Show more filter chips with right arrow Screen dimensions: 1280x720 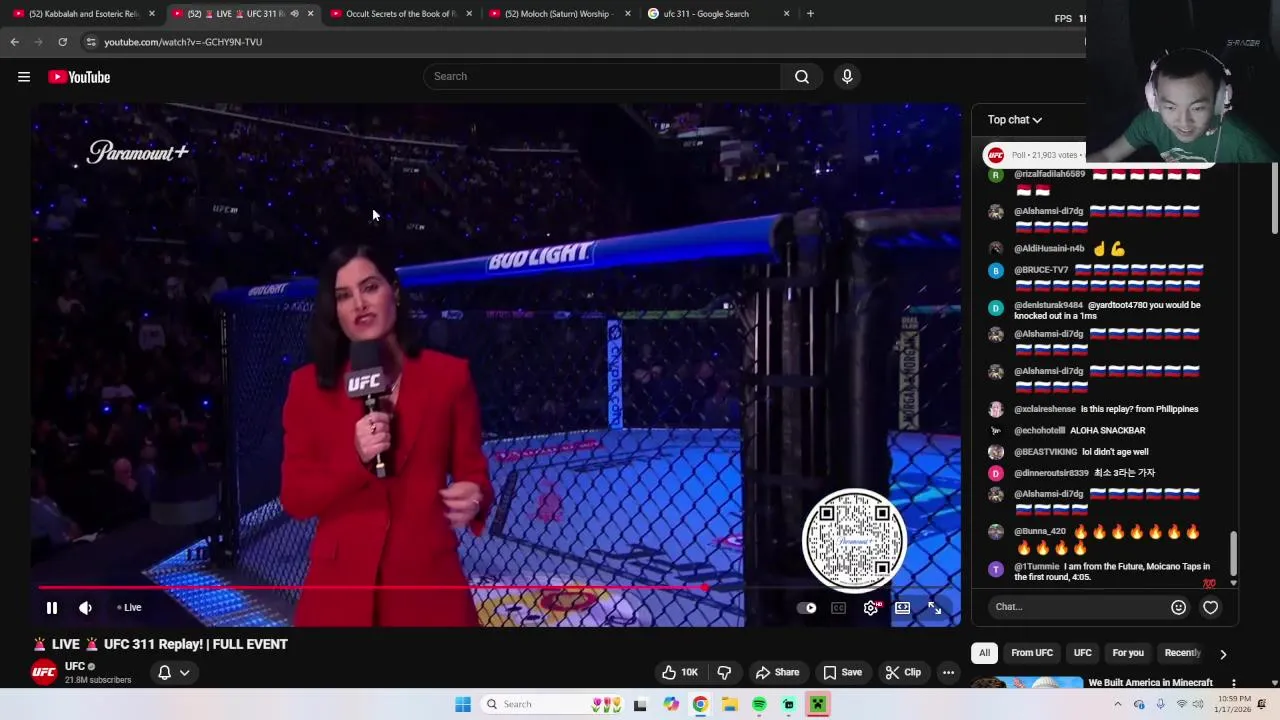[1223, 654]
